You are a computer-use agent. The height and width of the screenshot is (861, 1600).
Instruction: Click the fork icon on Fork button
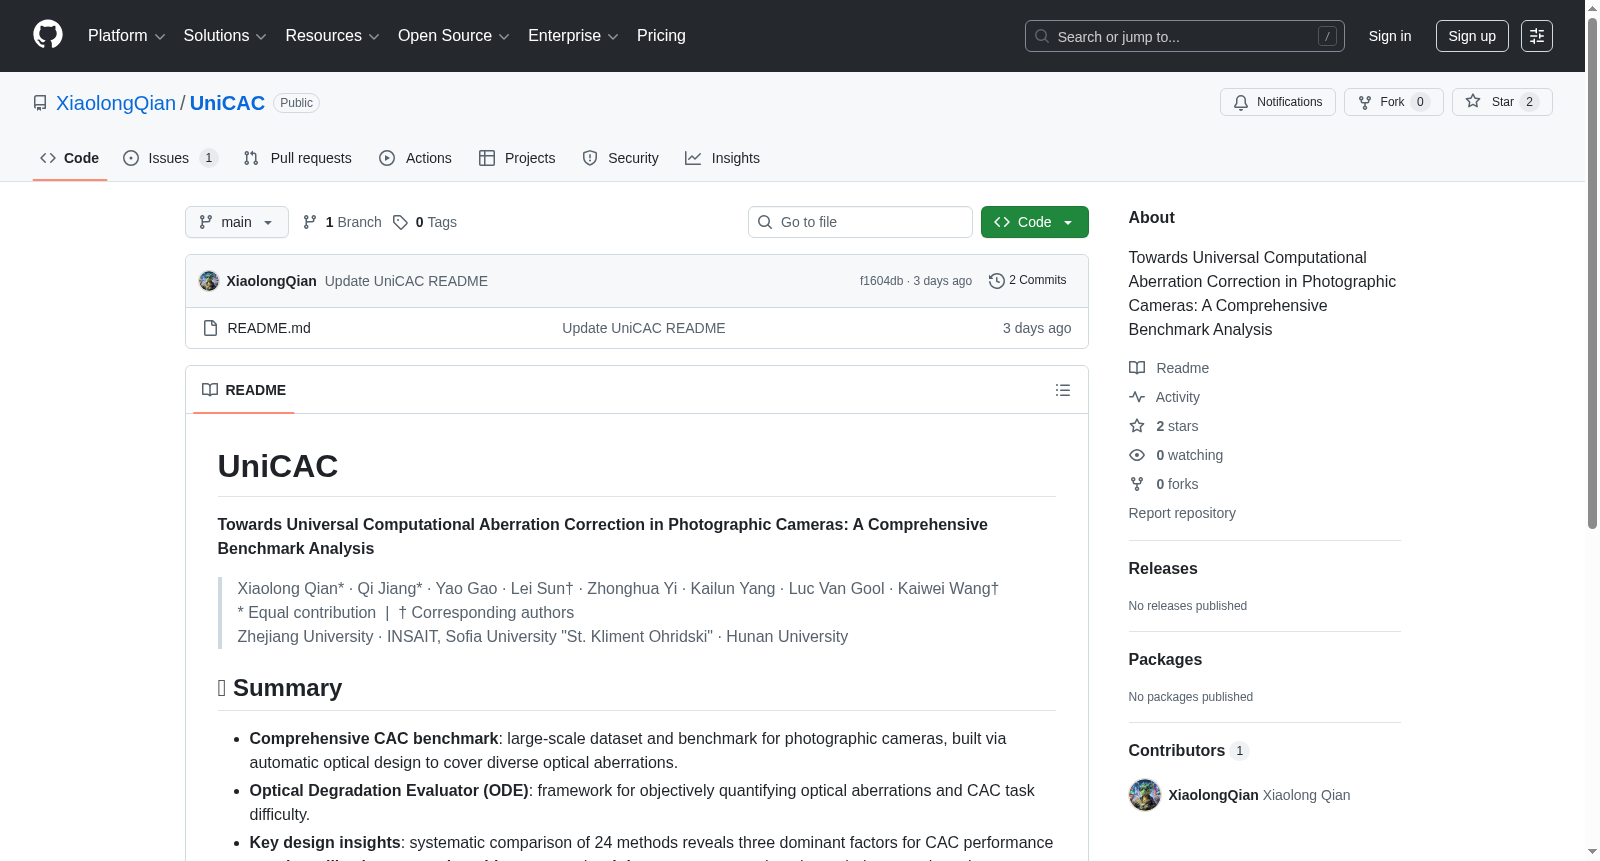click(1365, 102)
